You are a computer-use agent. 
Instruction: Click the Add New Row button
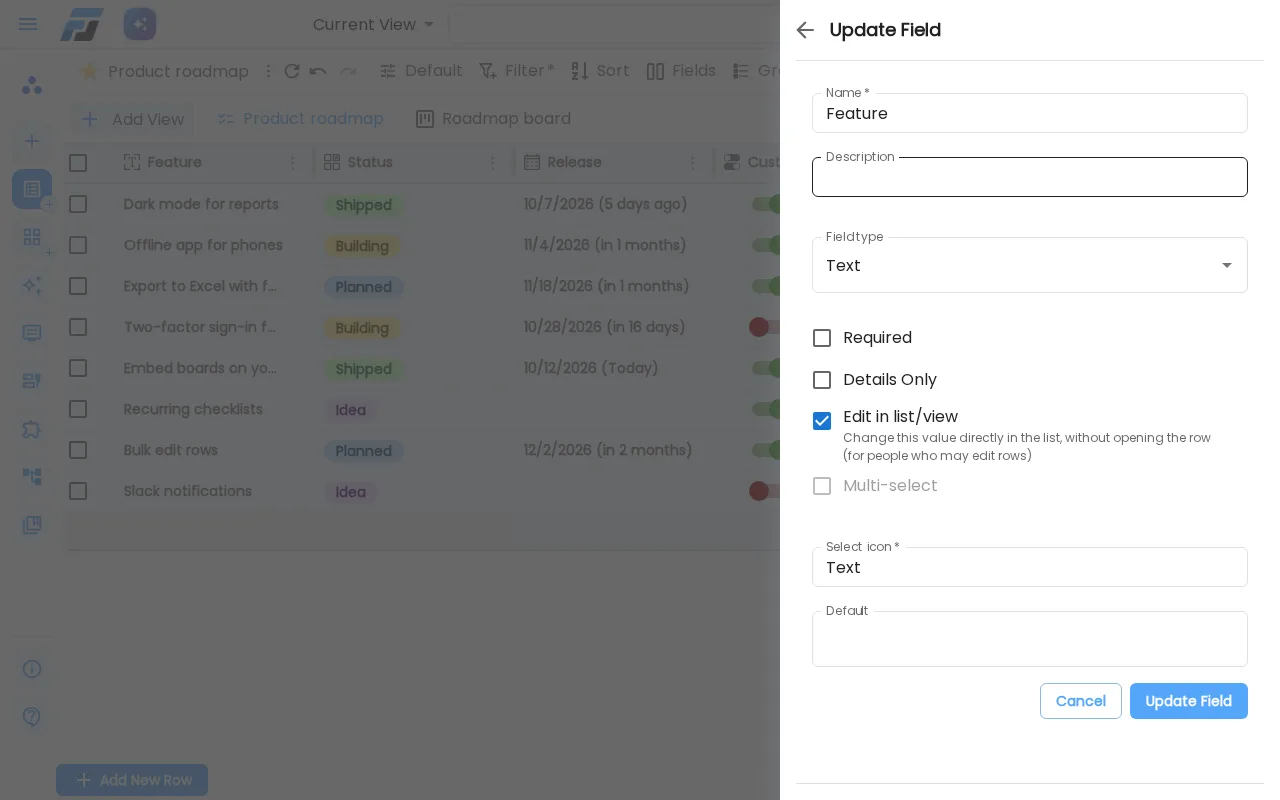(x=132, y=780)
